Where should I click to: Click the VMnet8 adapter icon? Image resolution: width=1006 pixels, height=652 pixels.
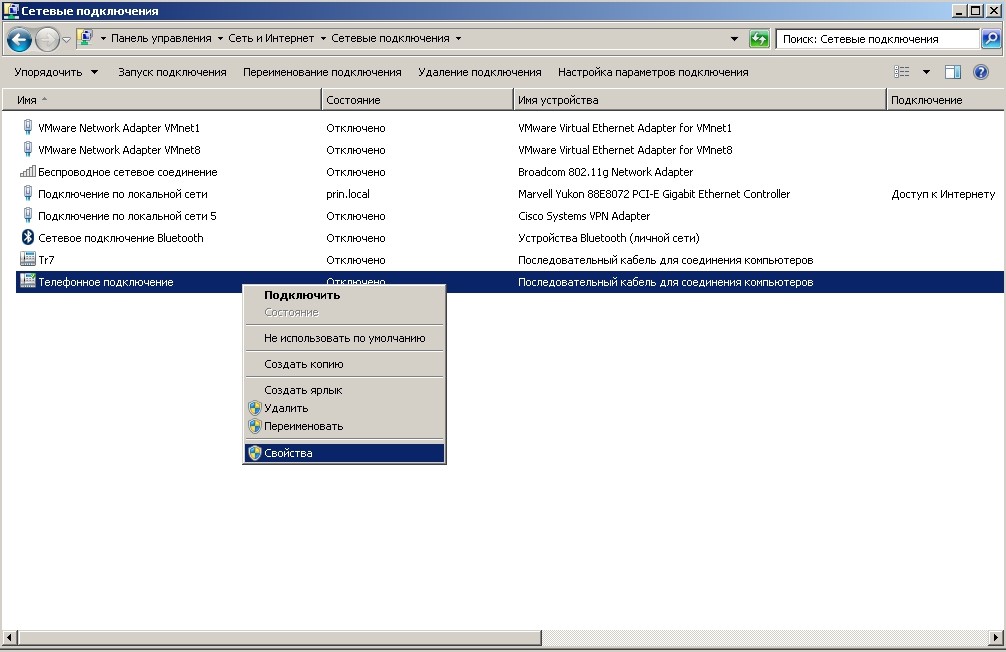(x=28, y=150)
